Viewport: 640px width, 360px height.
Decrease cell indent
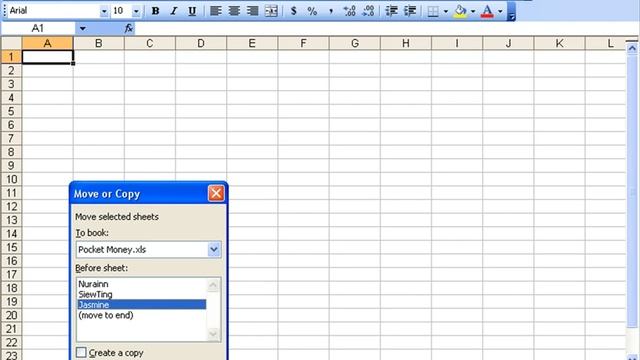pos(391,11)
